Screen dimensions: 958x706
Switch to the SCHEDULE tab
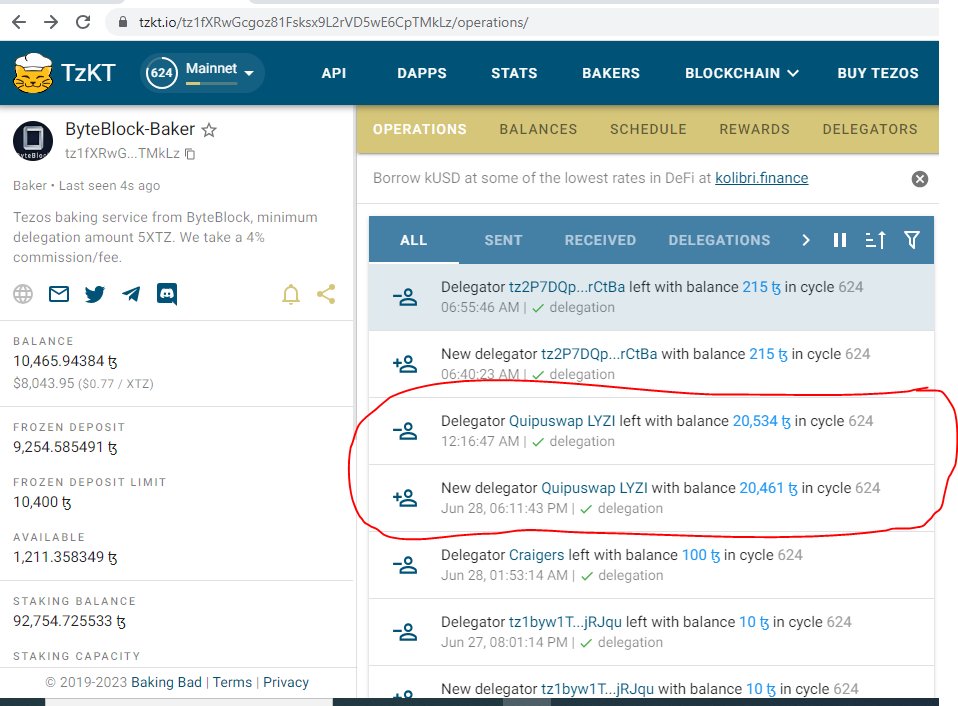click(x=648, y=129)
